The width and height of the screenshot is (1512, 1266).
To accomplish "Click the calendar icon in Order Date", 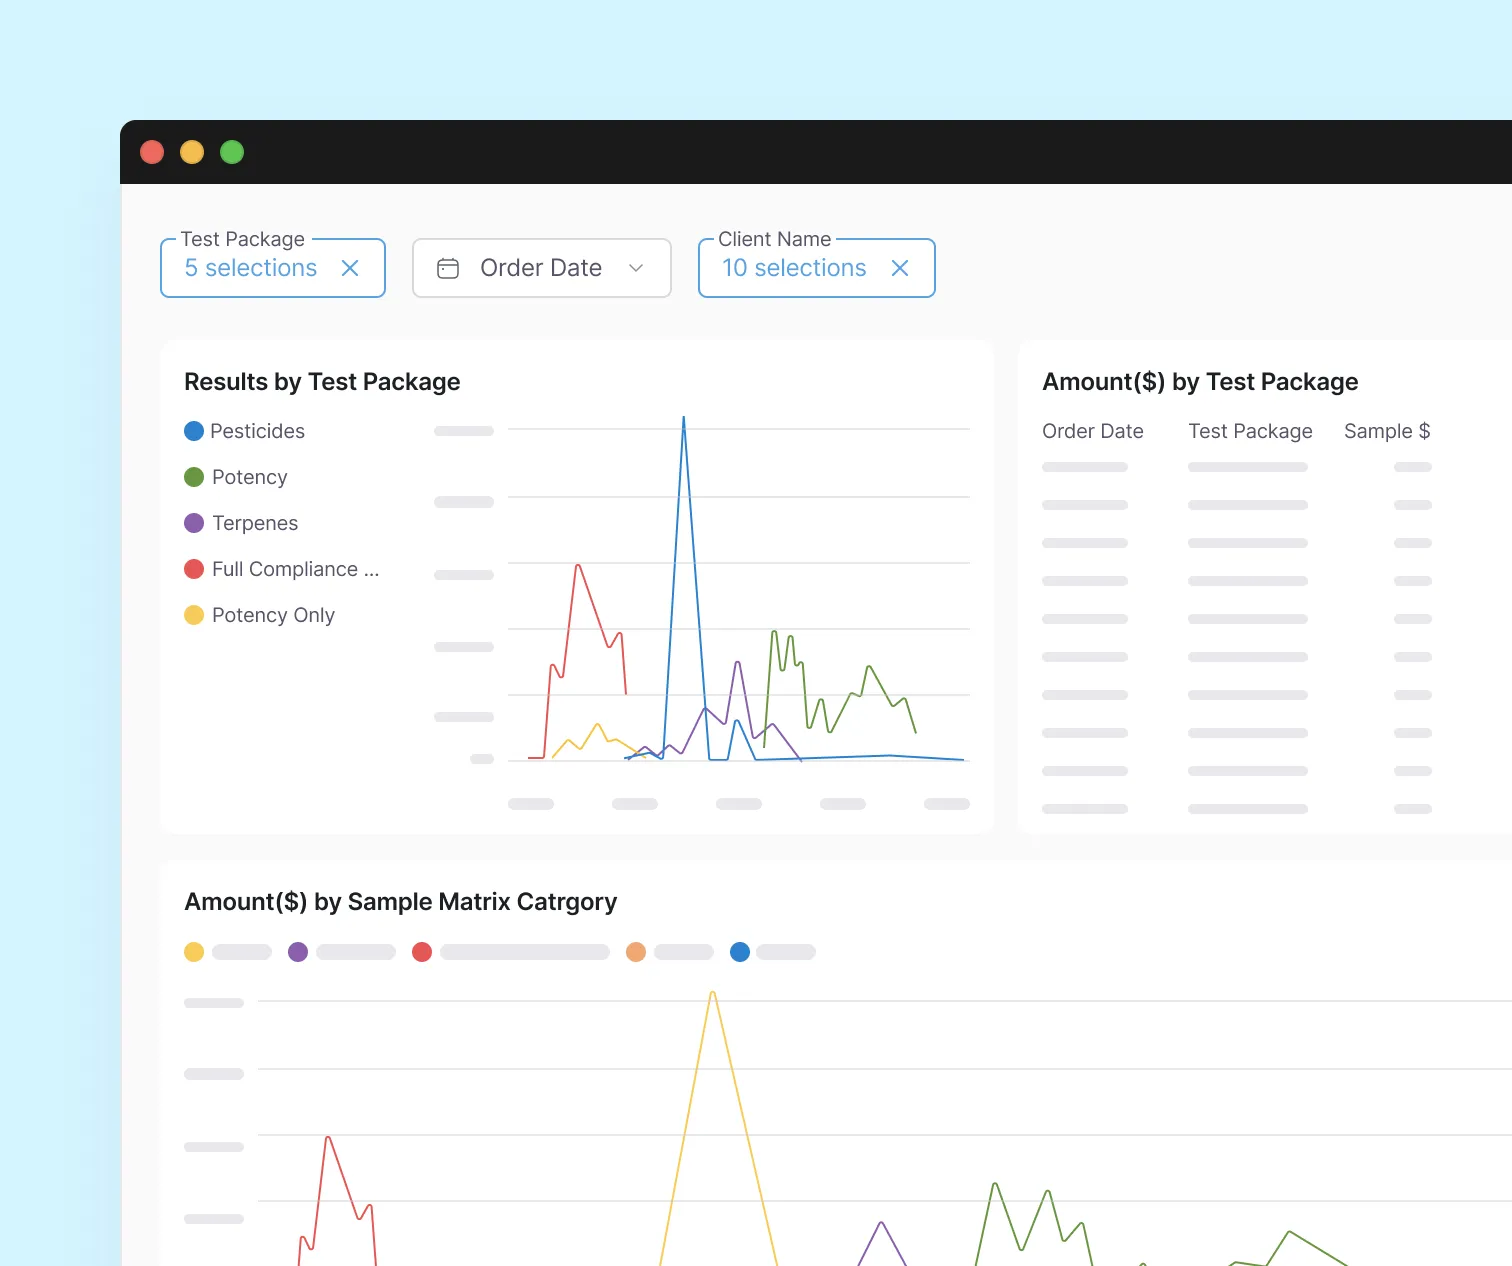I will coord(448,268).
